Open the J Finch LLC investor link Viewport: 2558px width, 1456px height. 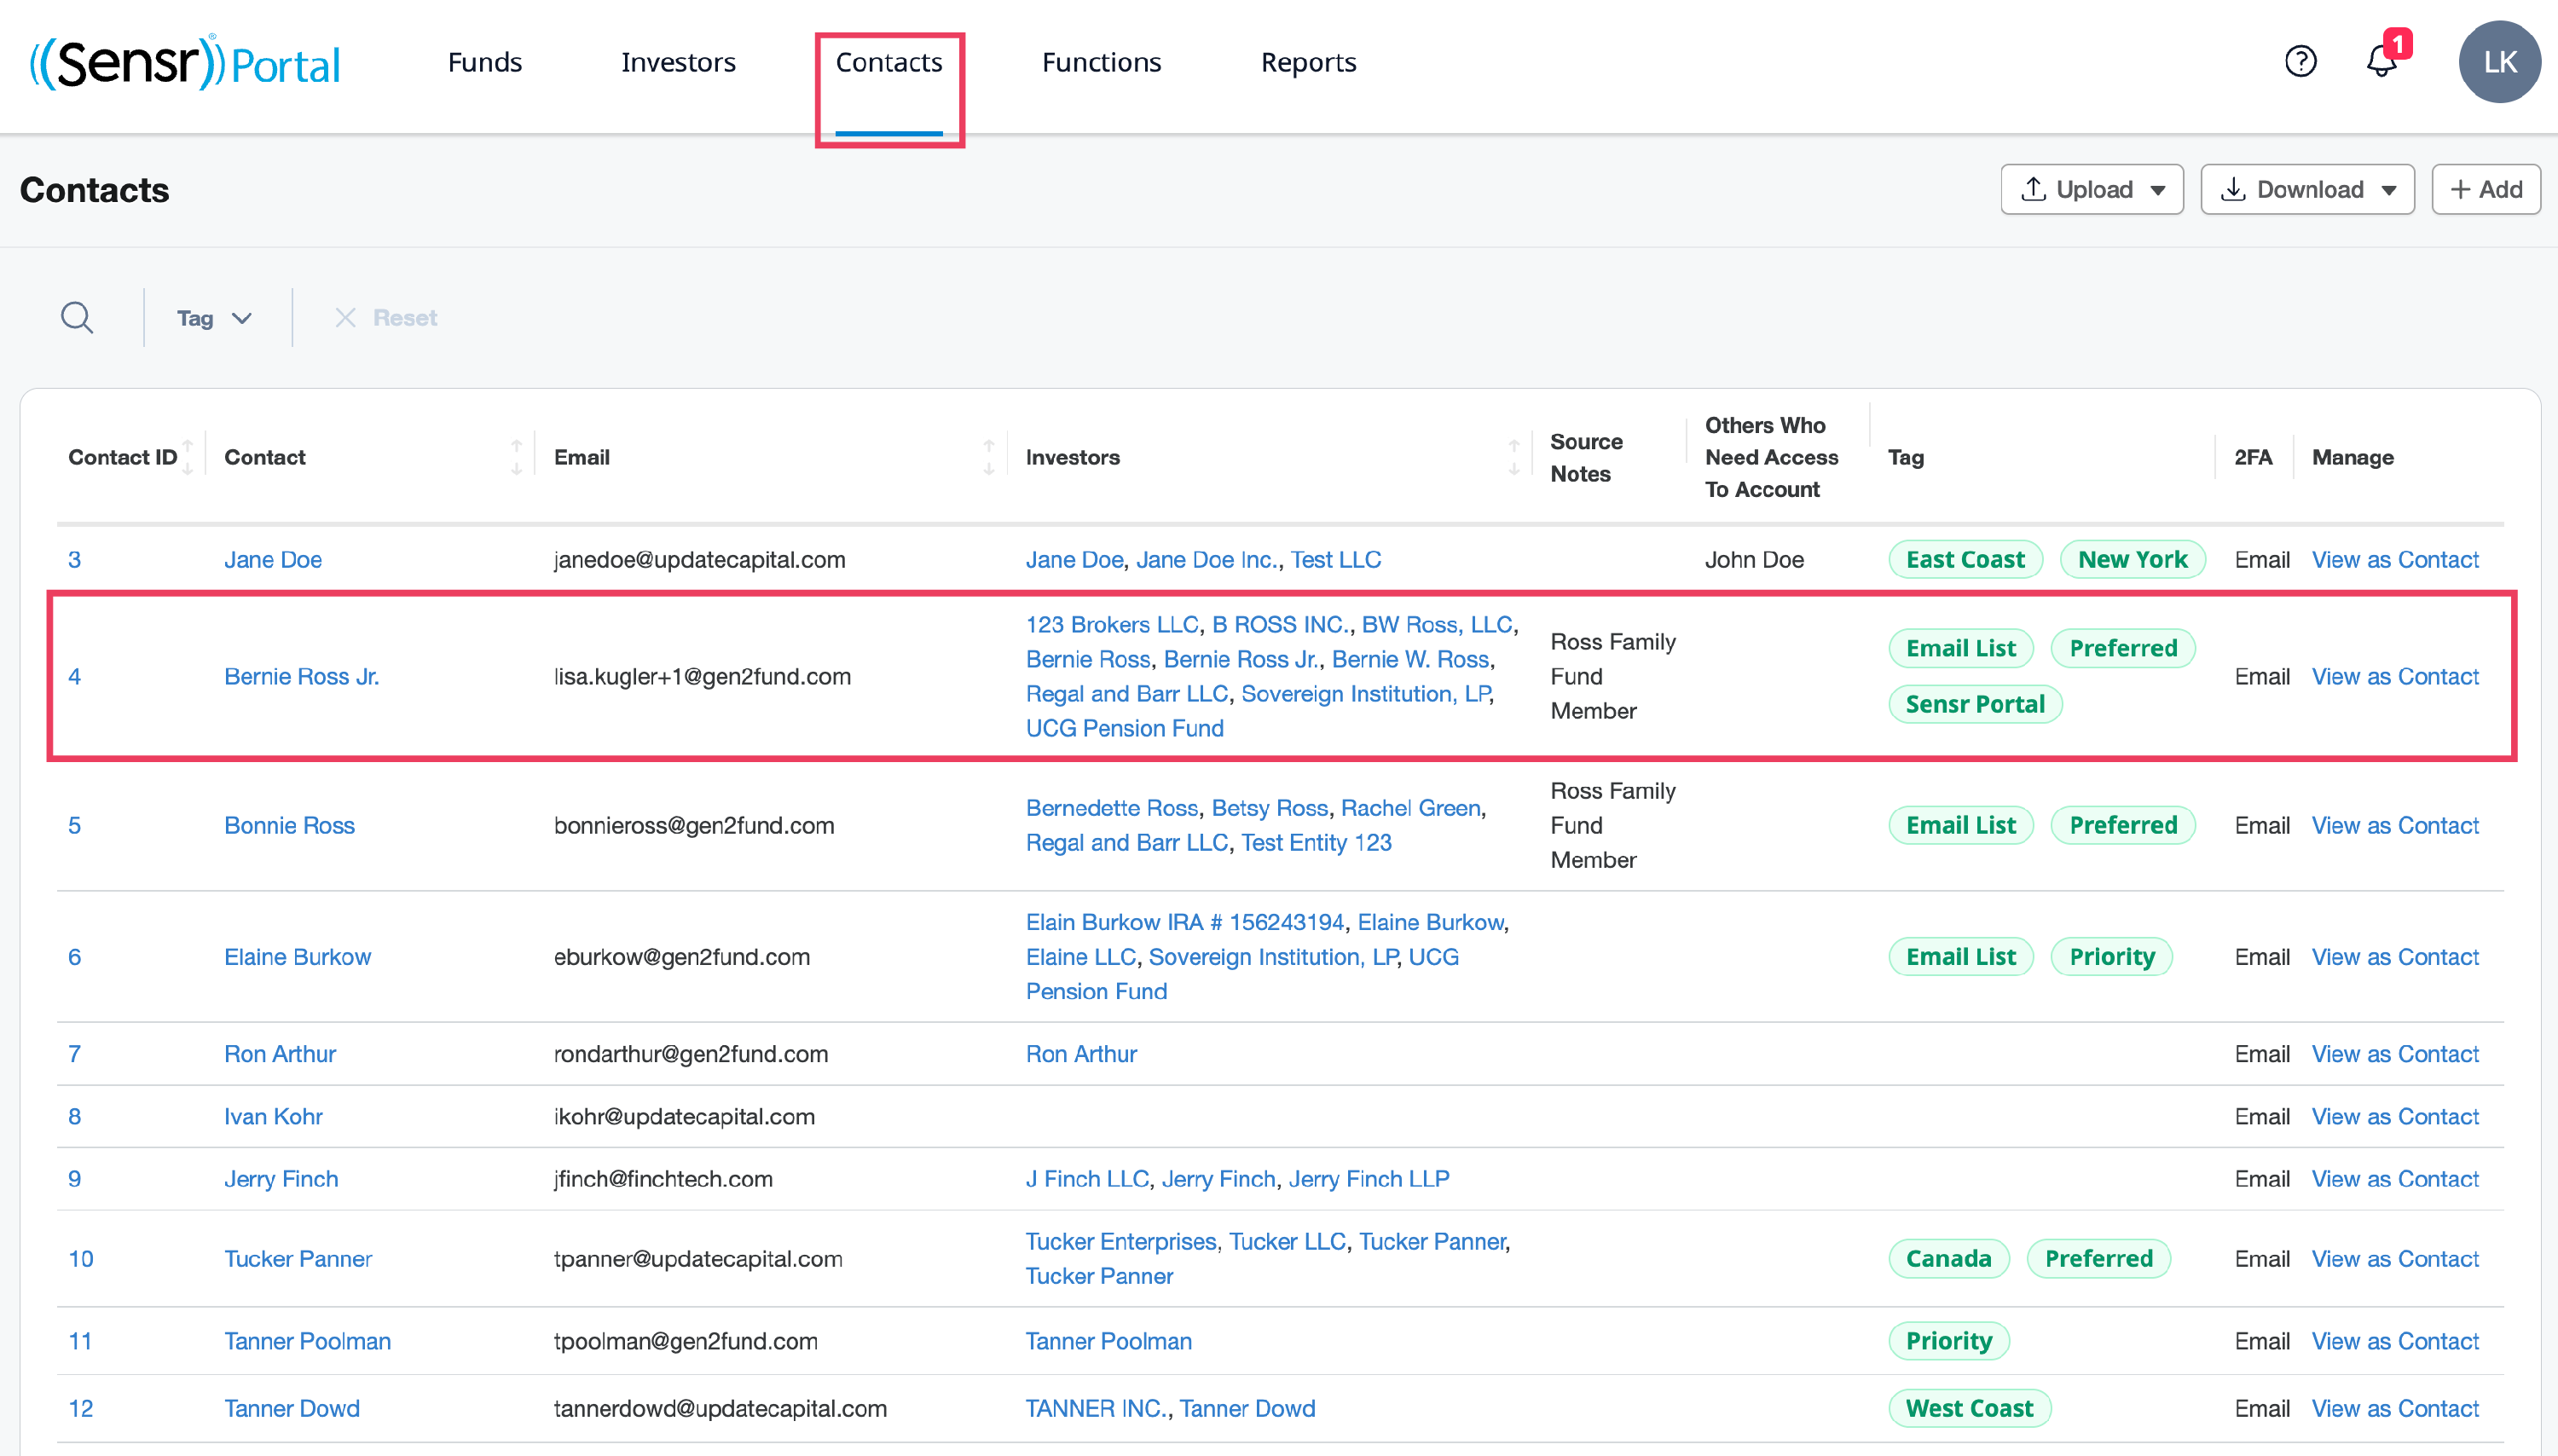coord(1087,1179)
